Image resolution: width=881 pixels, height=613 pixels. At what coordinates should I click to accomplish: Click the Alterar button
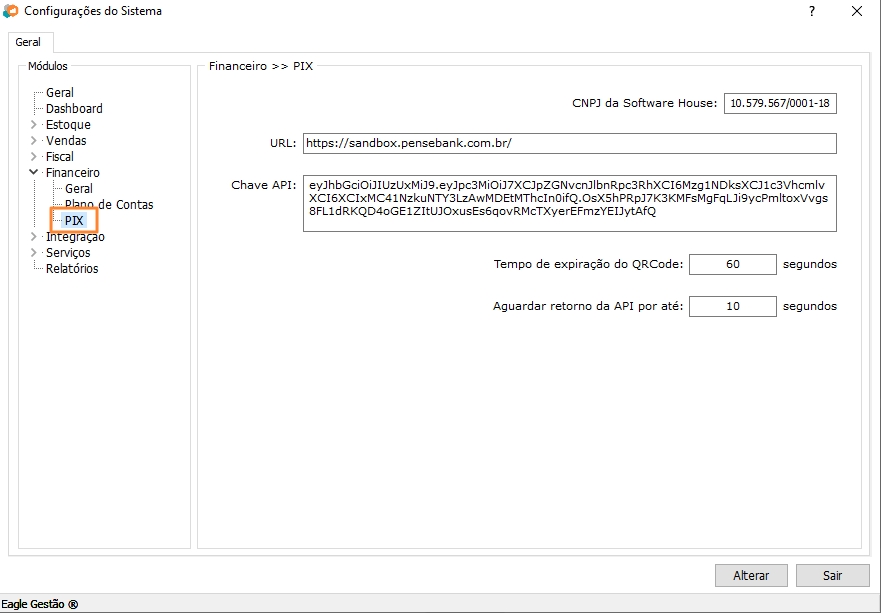751,575
